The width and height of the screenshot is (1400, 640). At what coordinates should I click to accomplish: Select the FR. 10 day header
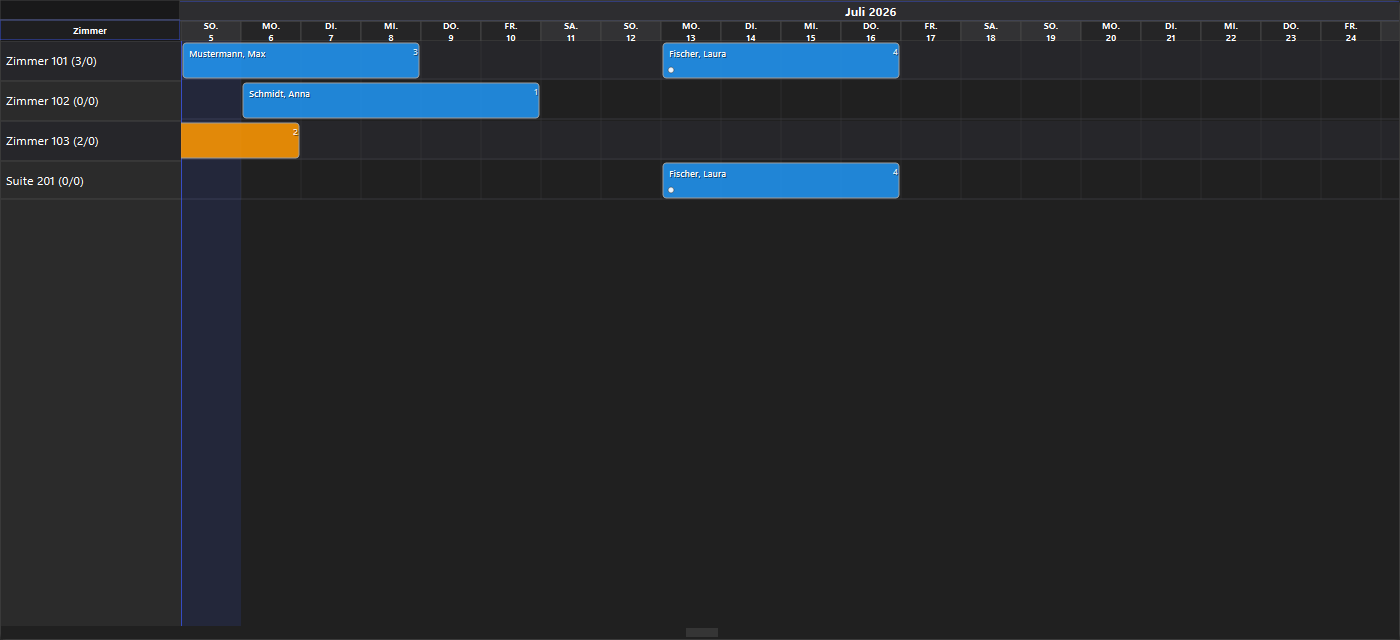511,31
